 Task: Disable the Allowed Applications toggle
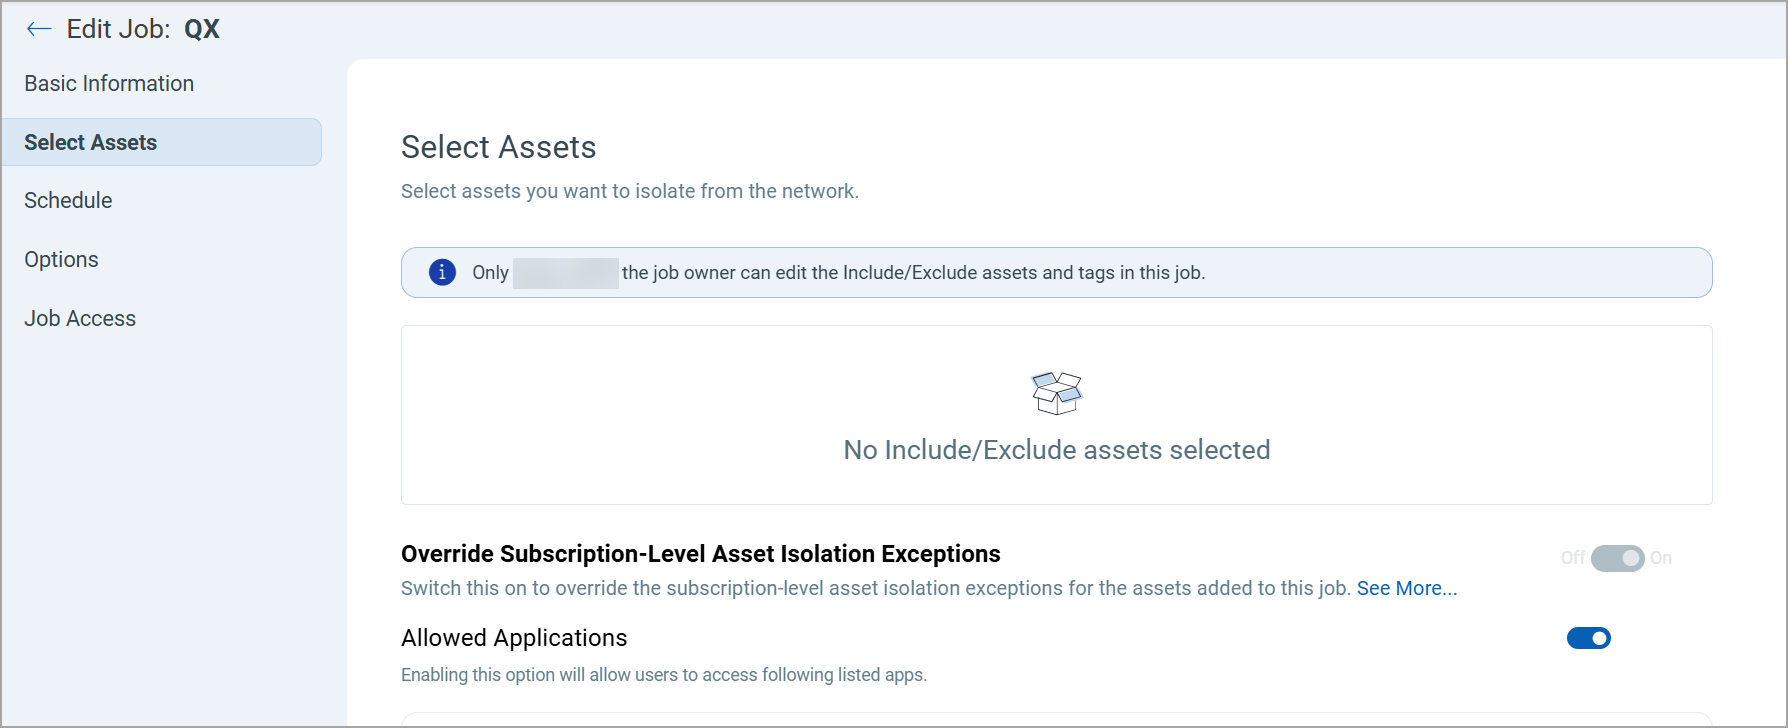click(x=1588, y=638)
